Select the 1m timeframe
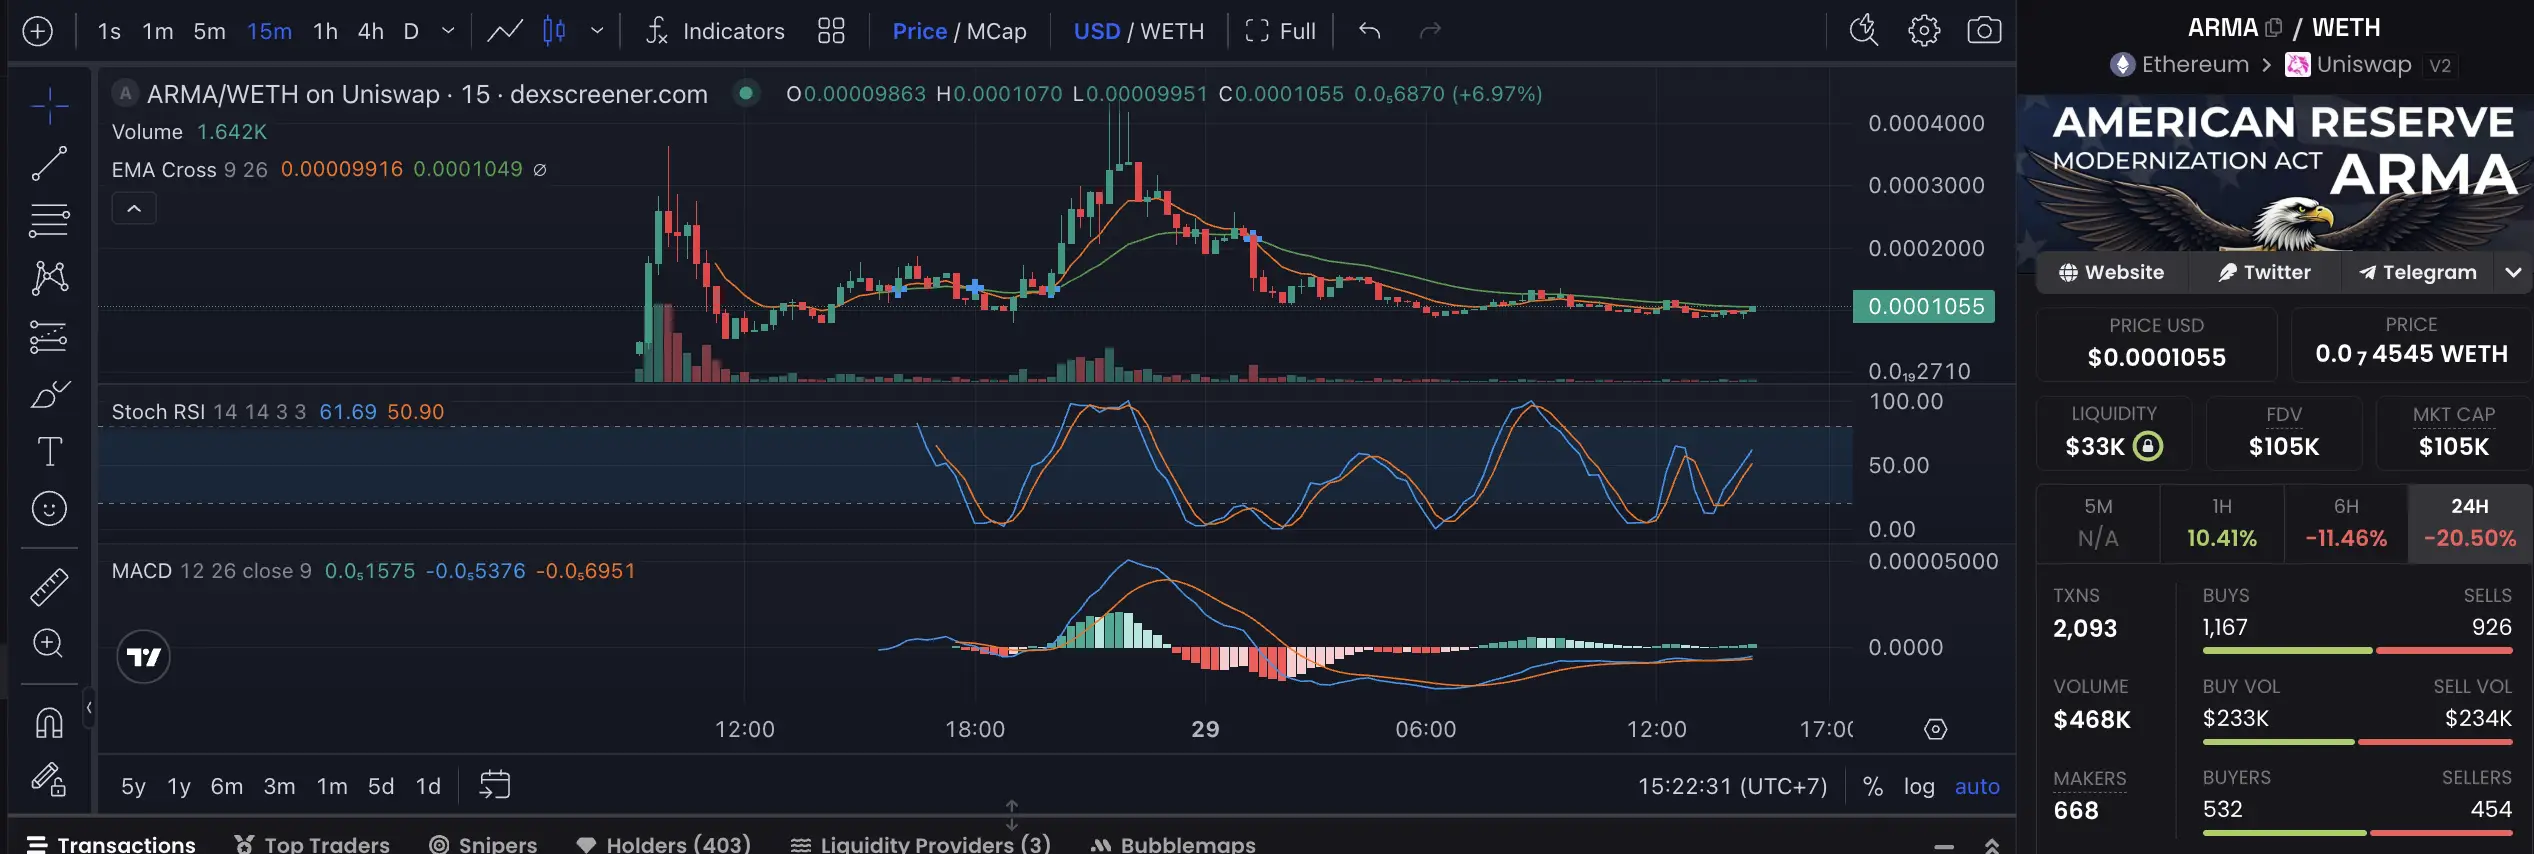 (158, 31)
